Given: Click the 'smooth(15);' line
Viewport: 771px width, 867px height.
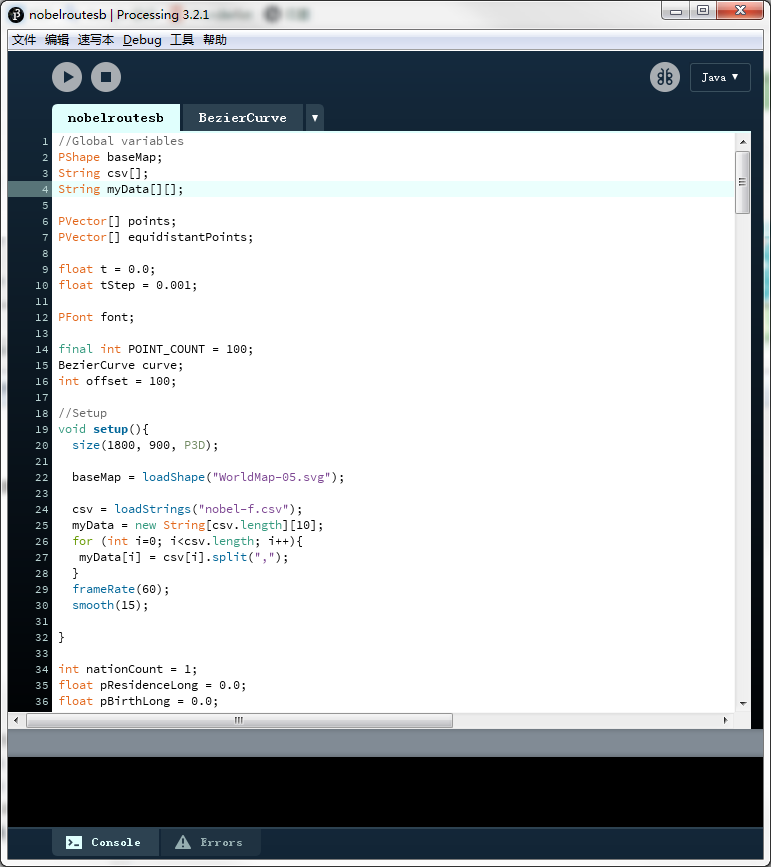Looking at the screenshot, I should tap(110, 605).
